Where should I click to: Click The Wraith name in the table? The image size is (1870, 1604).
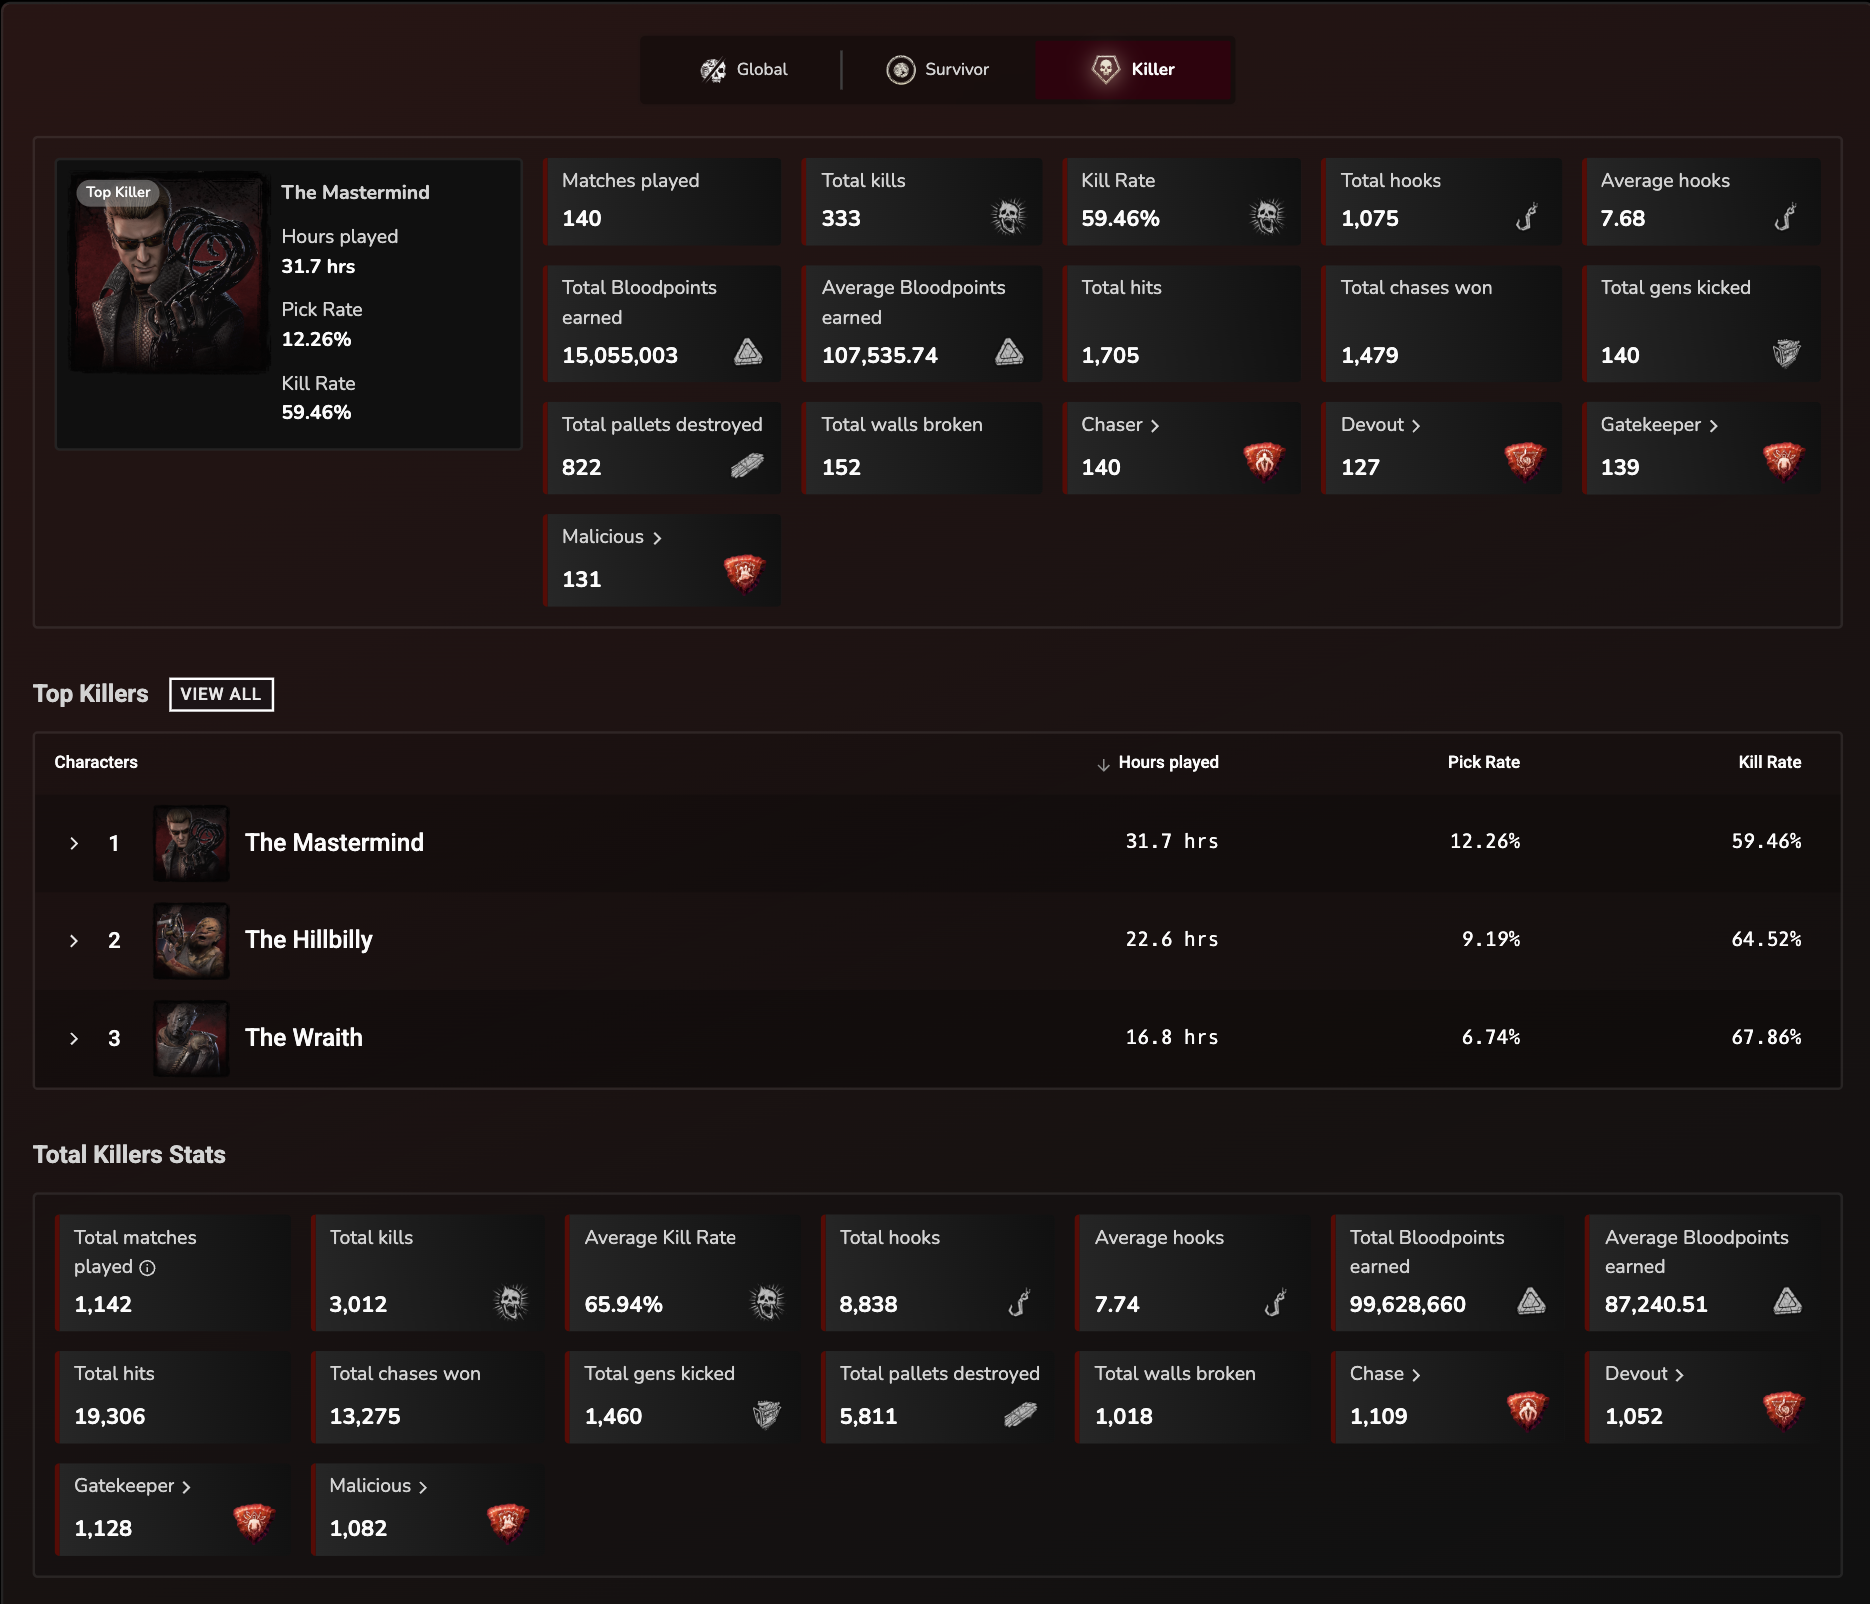[304, 1038]
